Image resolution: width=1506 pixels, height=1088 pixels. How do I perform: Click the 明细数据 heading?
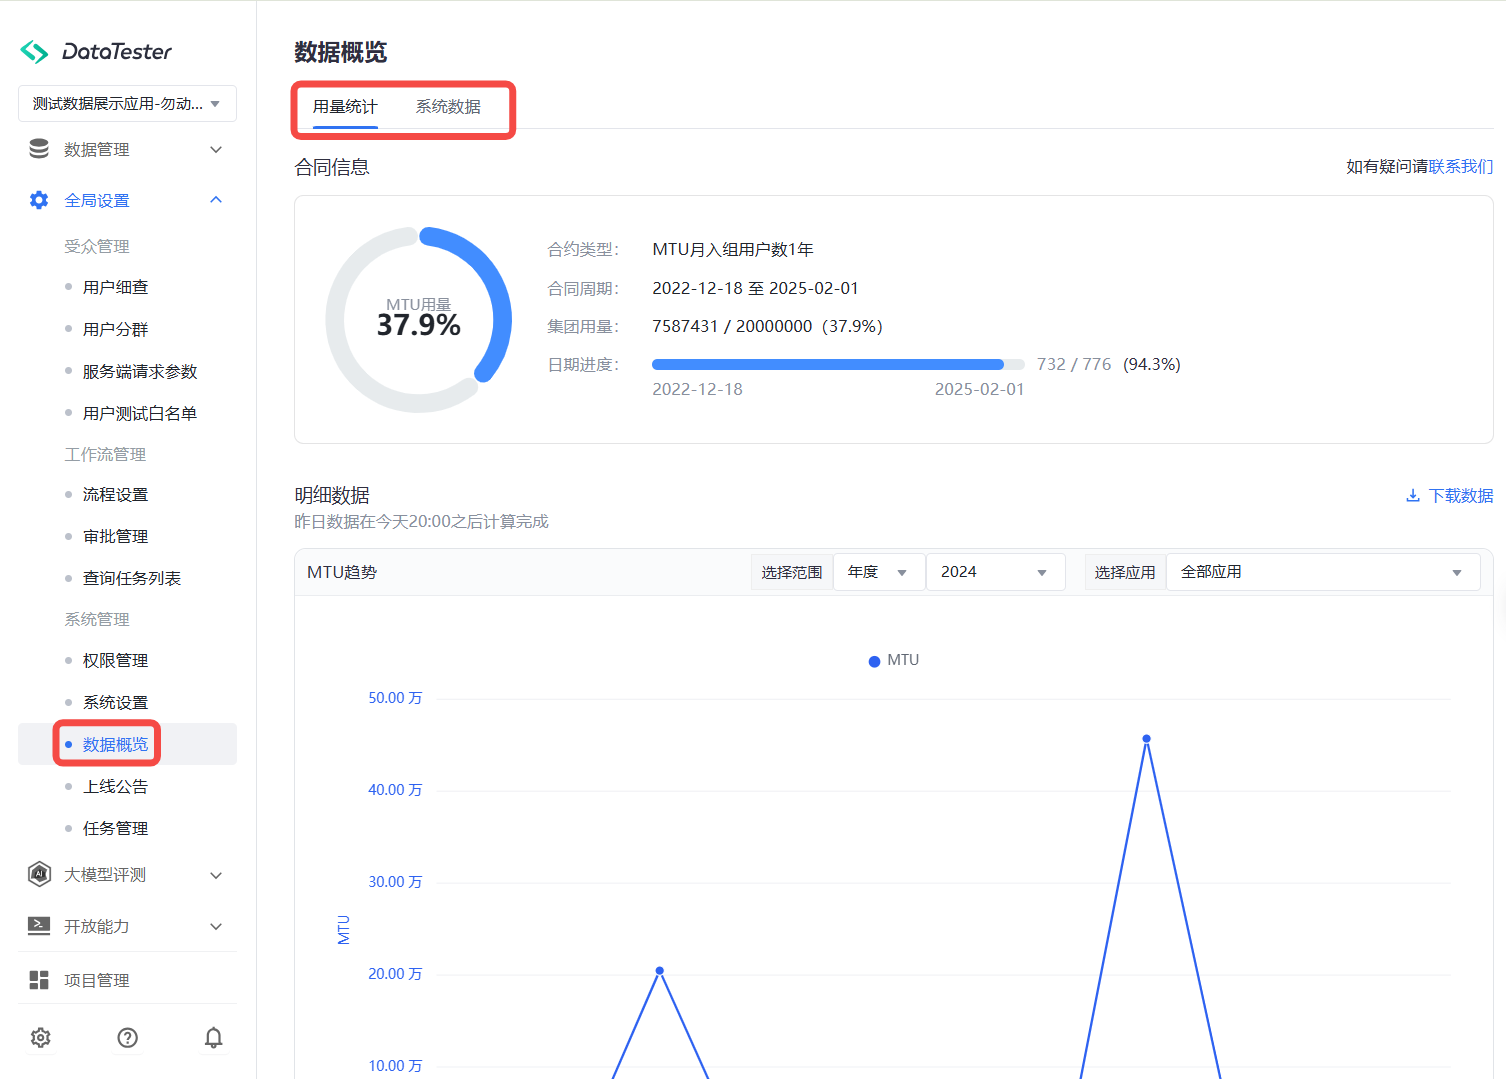coord(332,495)
